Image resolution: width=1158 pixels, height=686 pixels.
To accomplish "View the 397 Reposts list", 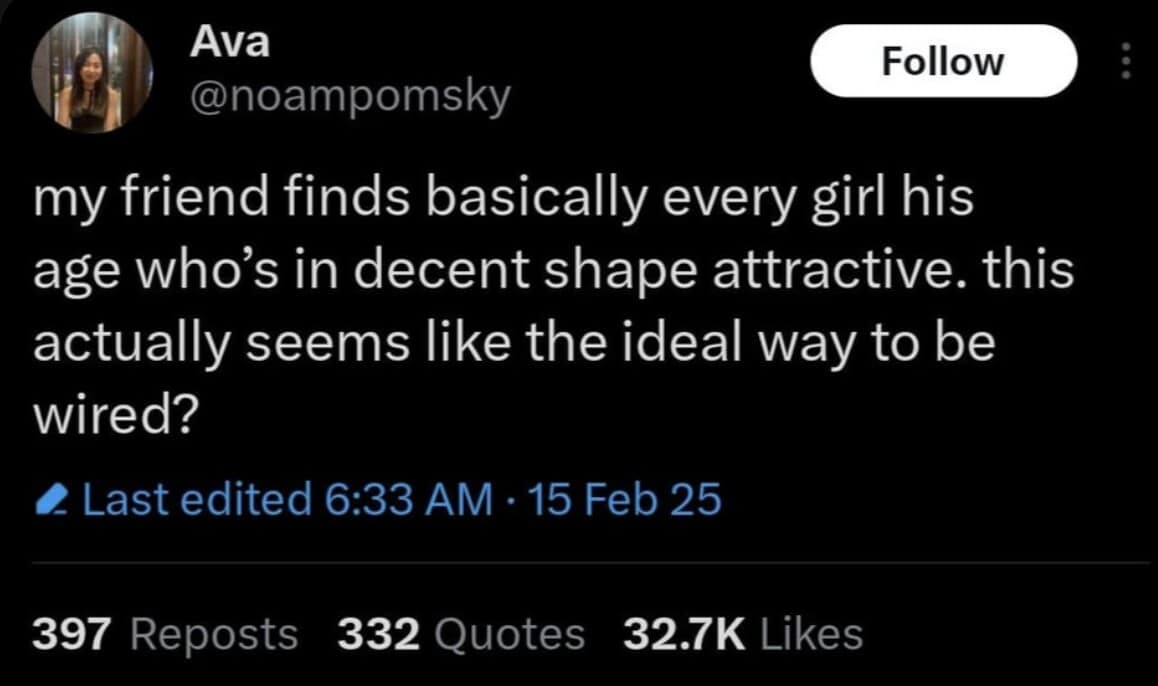I will tap(165, 632).
